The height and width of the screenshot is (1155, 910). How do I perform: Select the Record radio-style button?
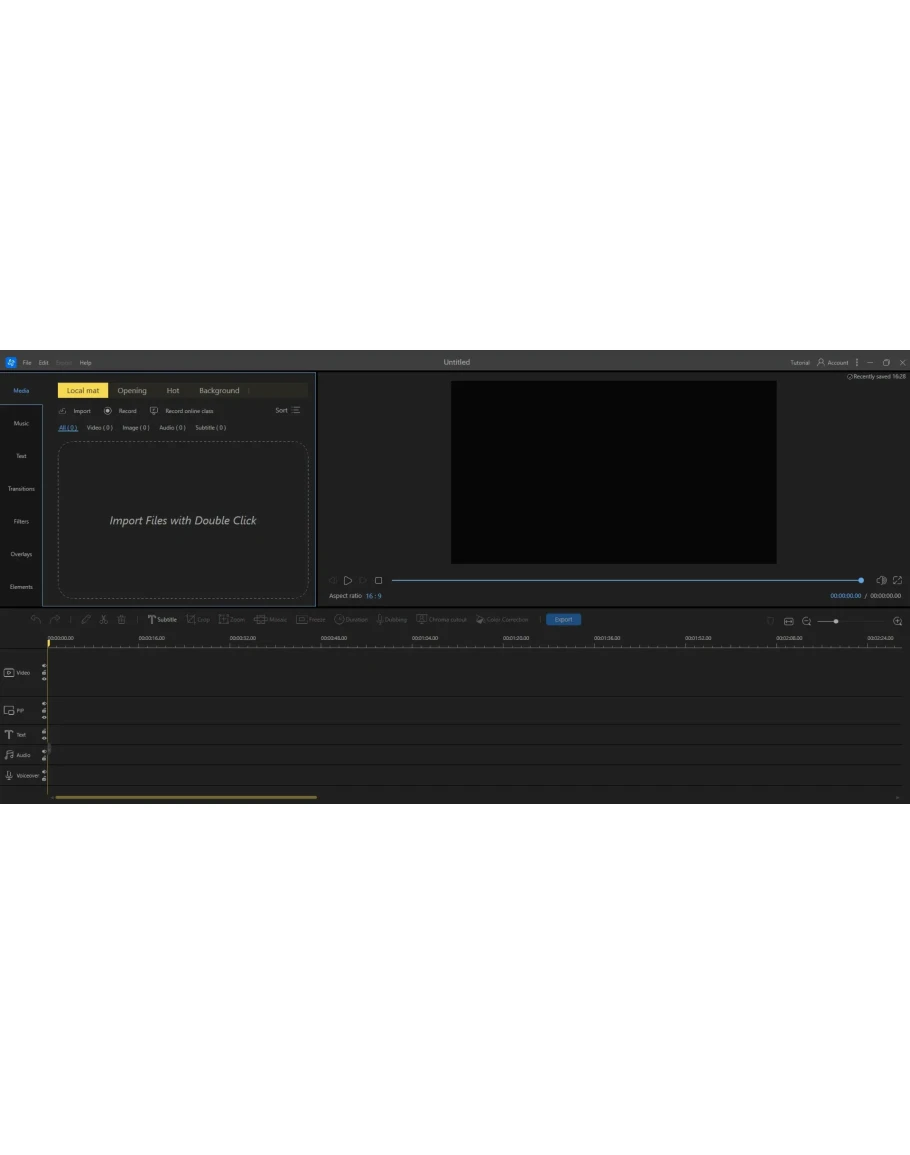pyautogui.click(x=108, y=411)
